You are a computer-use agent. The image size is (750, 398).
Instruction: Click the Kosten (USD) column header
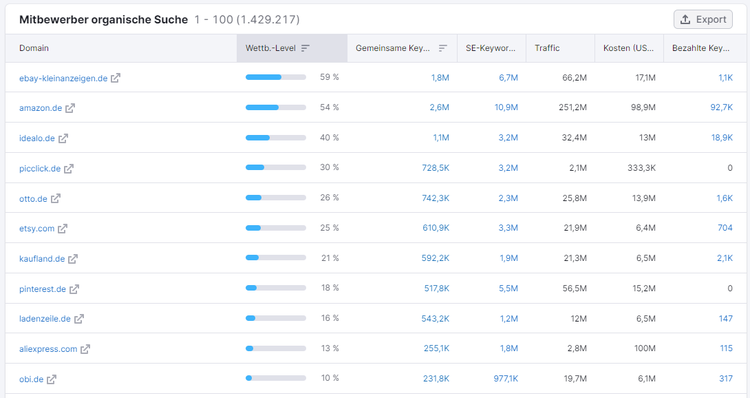(628, 48)
